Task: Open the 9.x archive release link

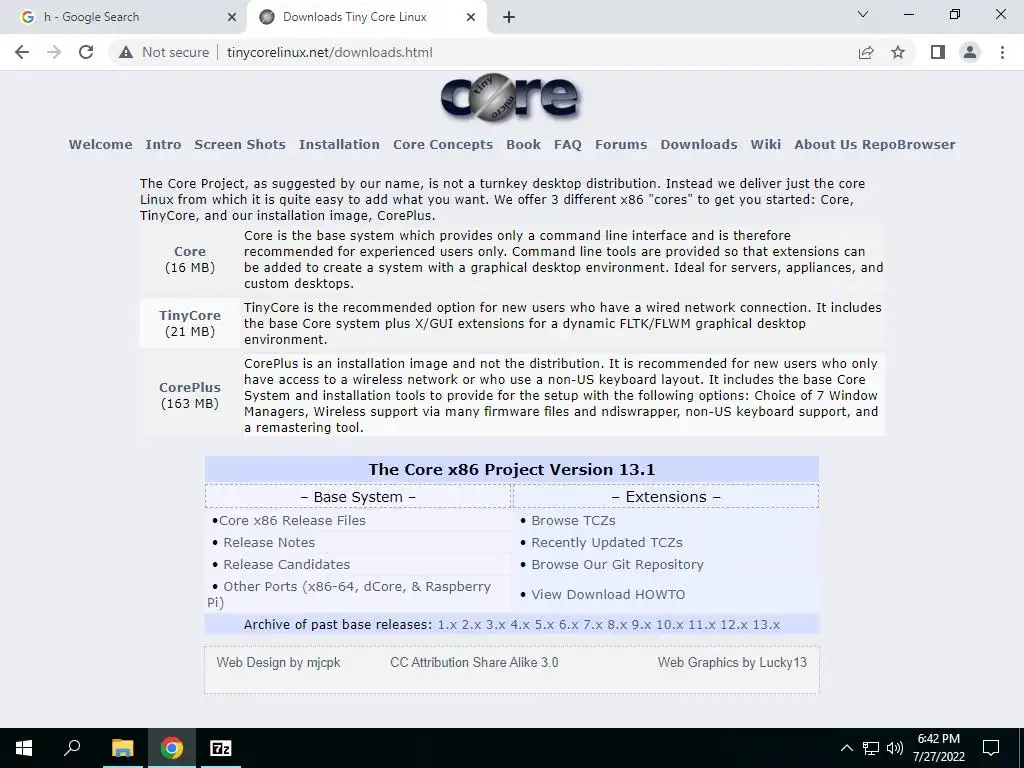Action: pos(641,624)
